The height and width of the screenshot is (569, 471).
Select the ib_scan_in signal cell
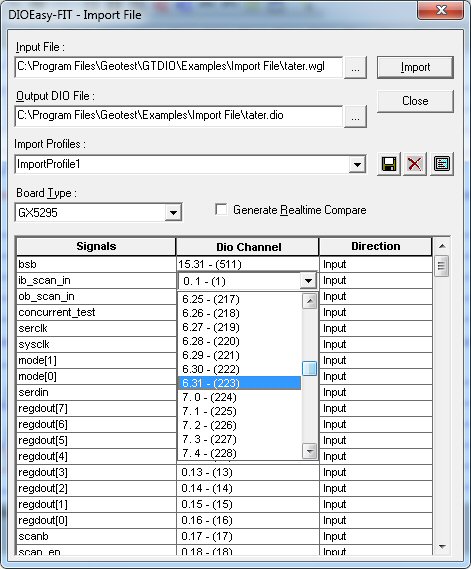[x=96, y=281]
